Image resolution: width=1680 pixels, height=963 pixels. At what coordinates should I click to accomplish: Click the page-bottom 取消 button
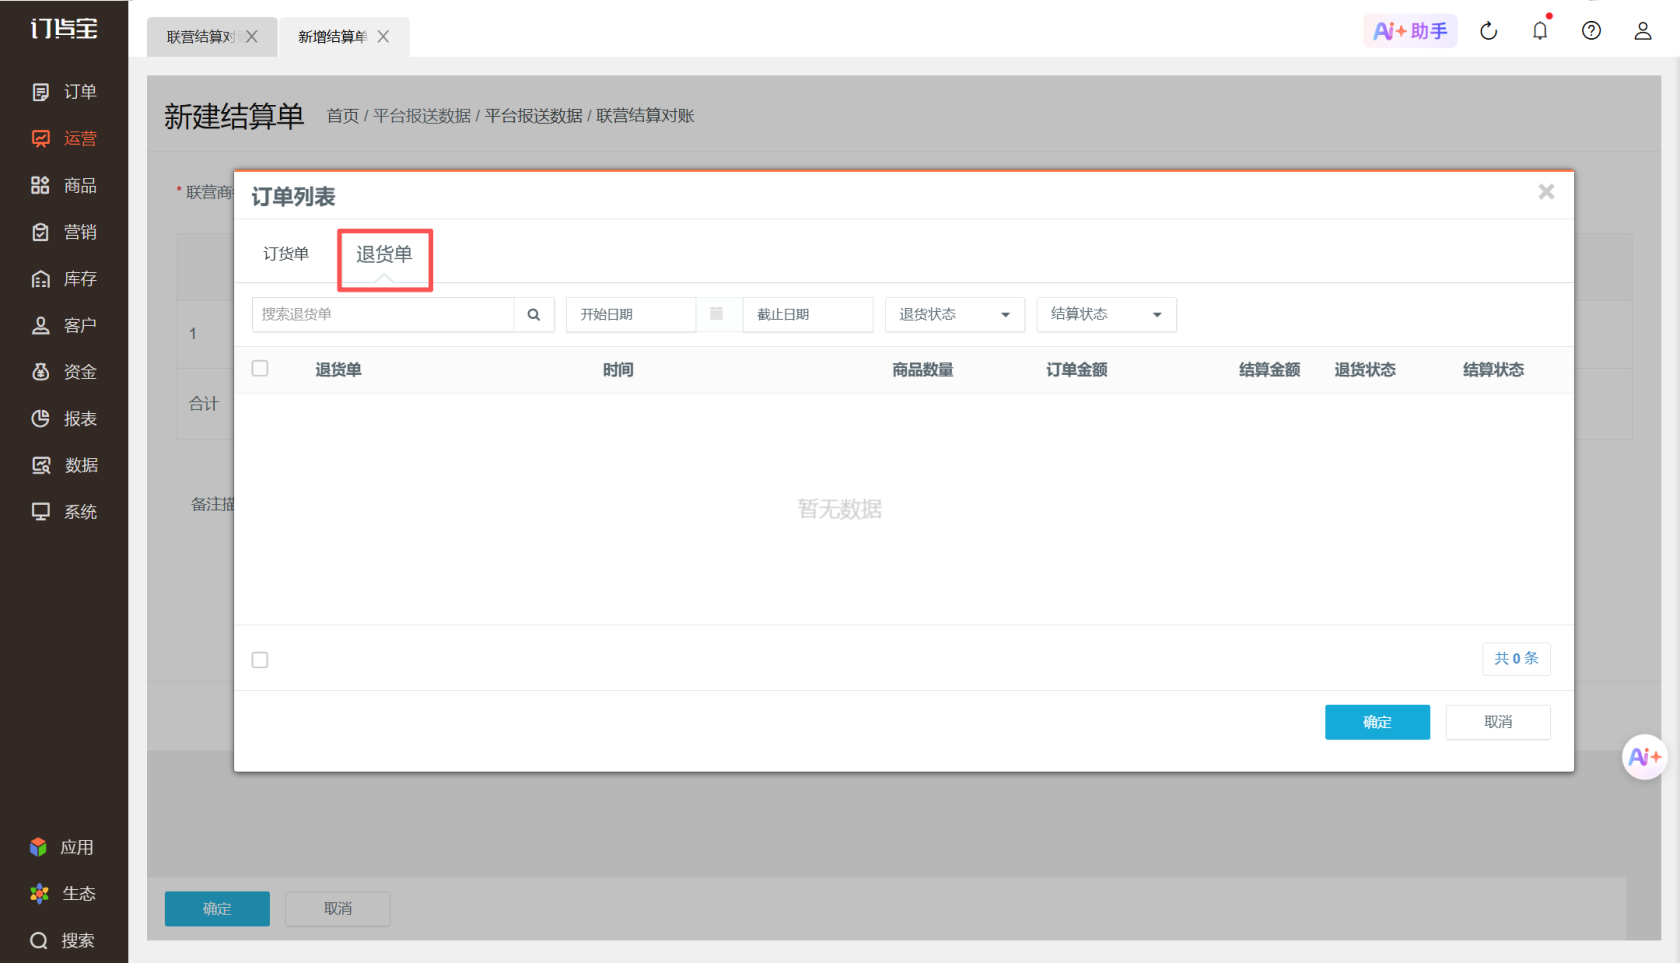[338, 909]
